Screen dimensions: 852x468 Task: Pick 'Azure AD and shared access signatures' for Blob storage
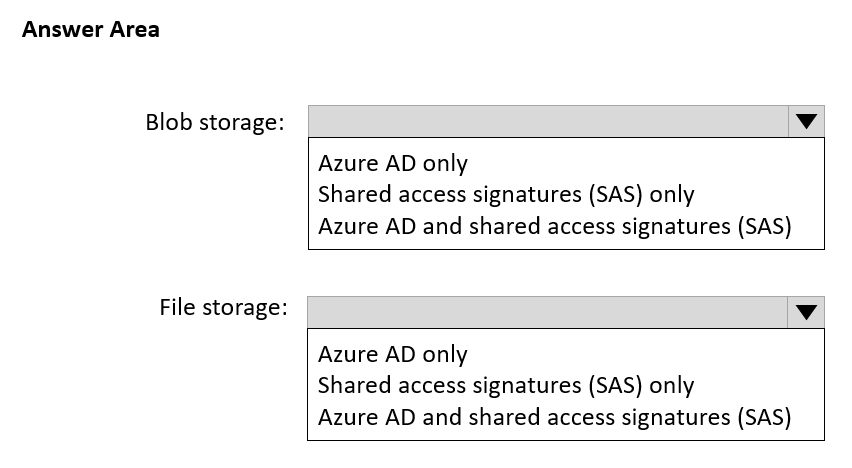click(554, 226)
